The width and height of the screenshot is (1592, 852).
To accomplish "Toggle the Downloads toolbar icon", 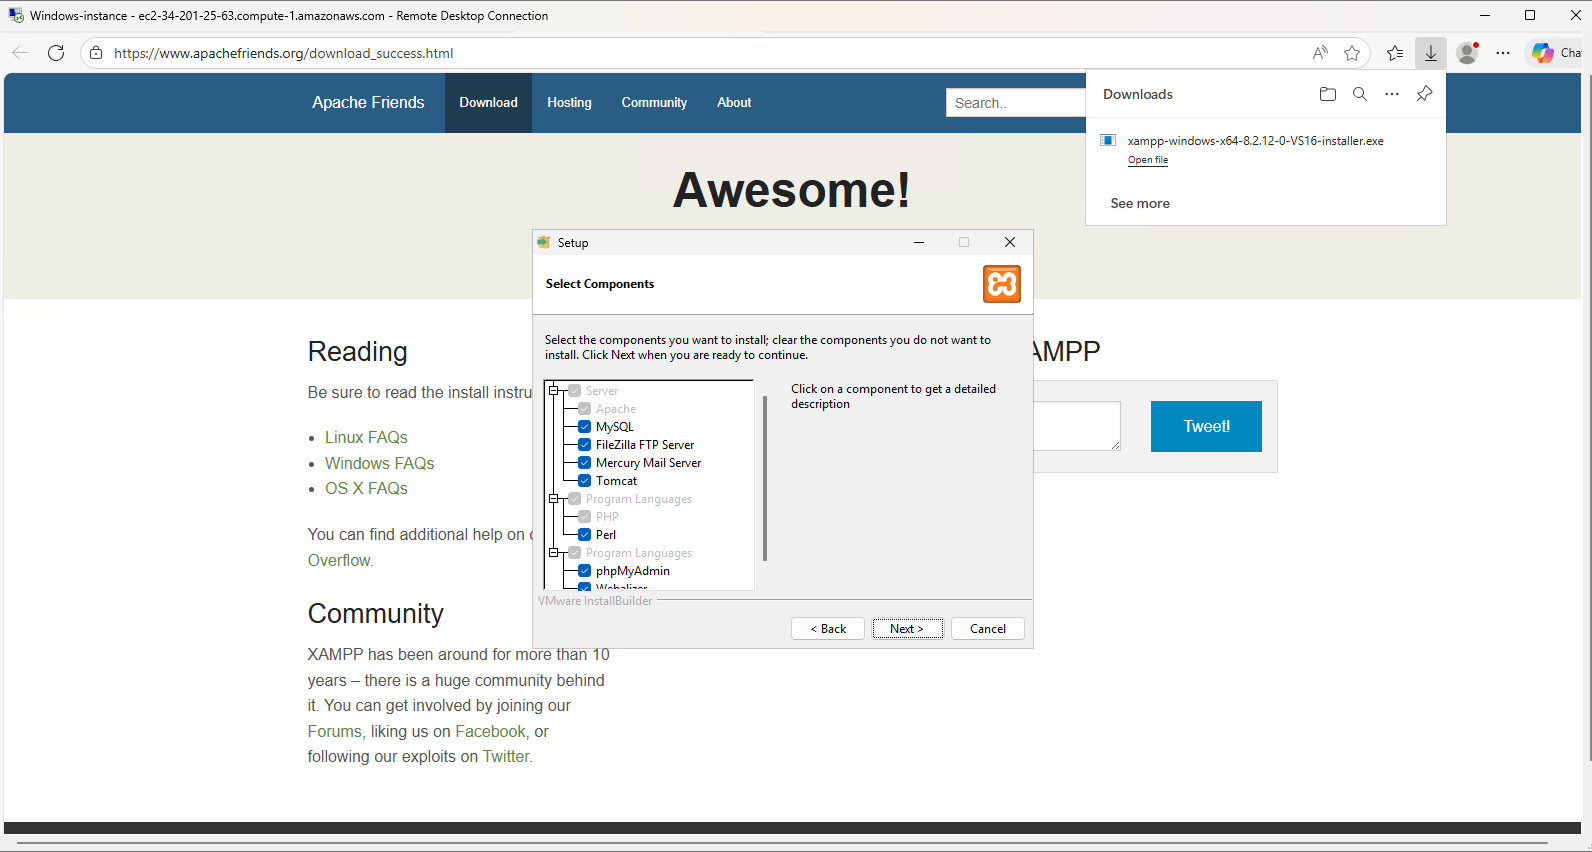I will point(1431,53).
